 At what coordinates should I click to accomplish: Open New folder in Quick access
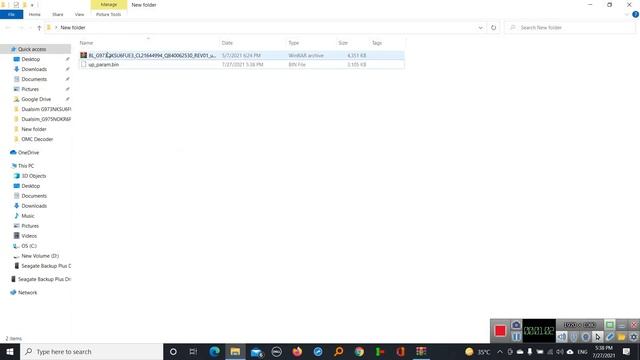[34, 129]
